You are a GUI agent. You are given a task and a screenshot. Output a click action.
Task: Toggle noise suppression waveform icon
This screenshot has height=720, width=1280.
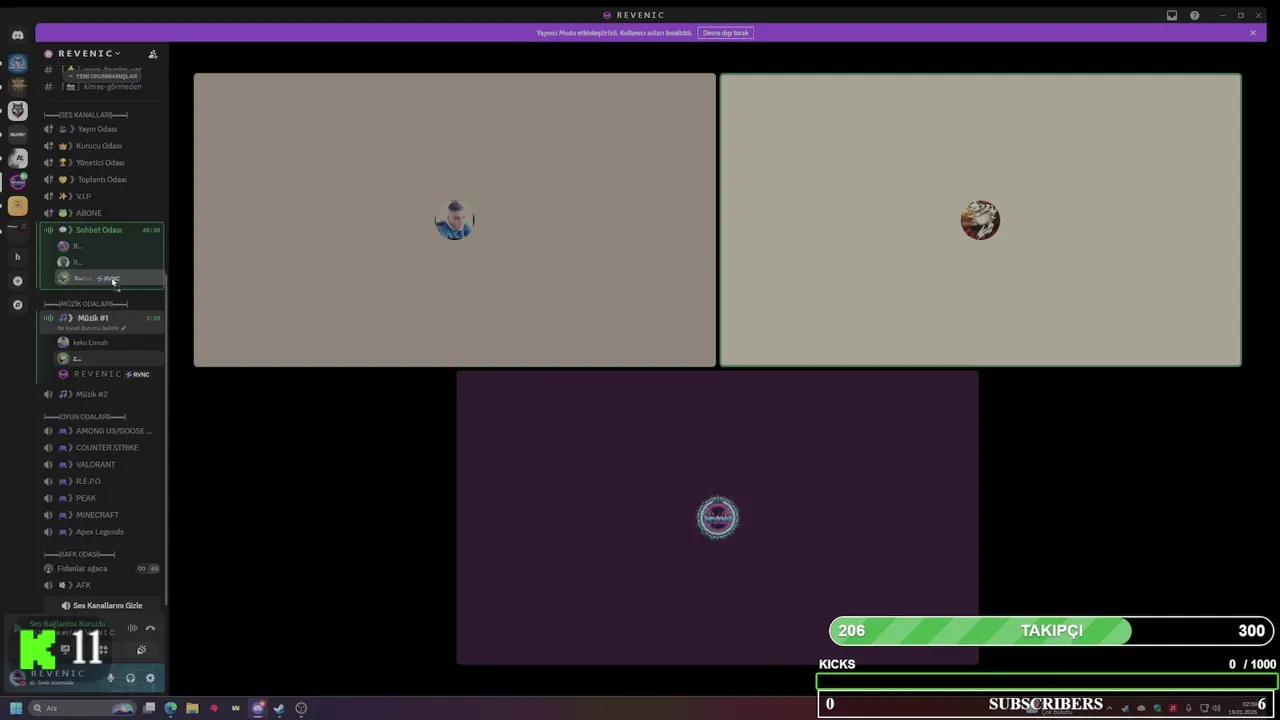(132, 628)
